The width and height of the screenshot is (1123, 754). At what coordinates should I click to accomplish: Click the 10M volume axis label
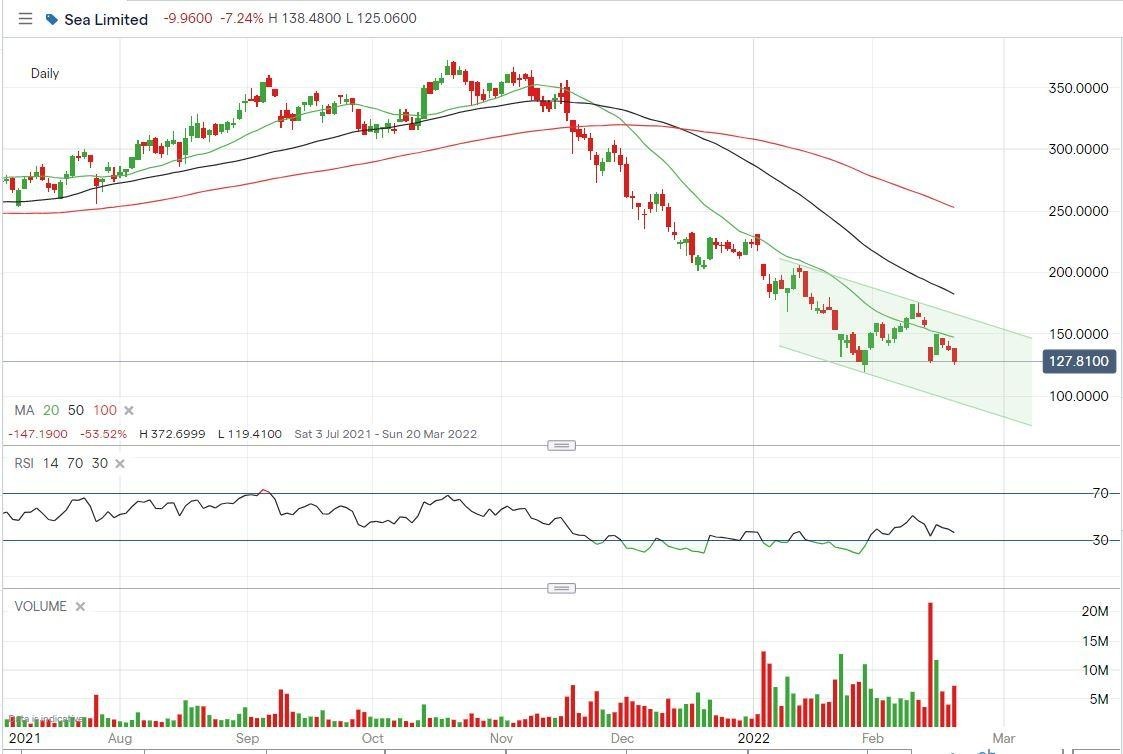(1095, 670)
